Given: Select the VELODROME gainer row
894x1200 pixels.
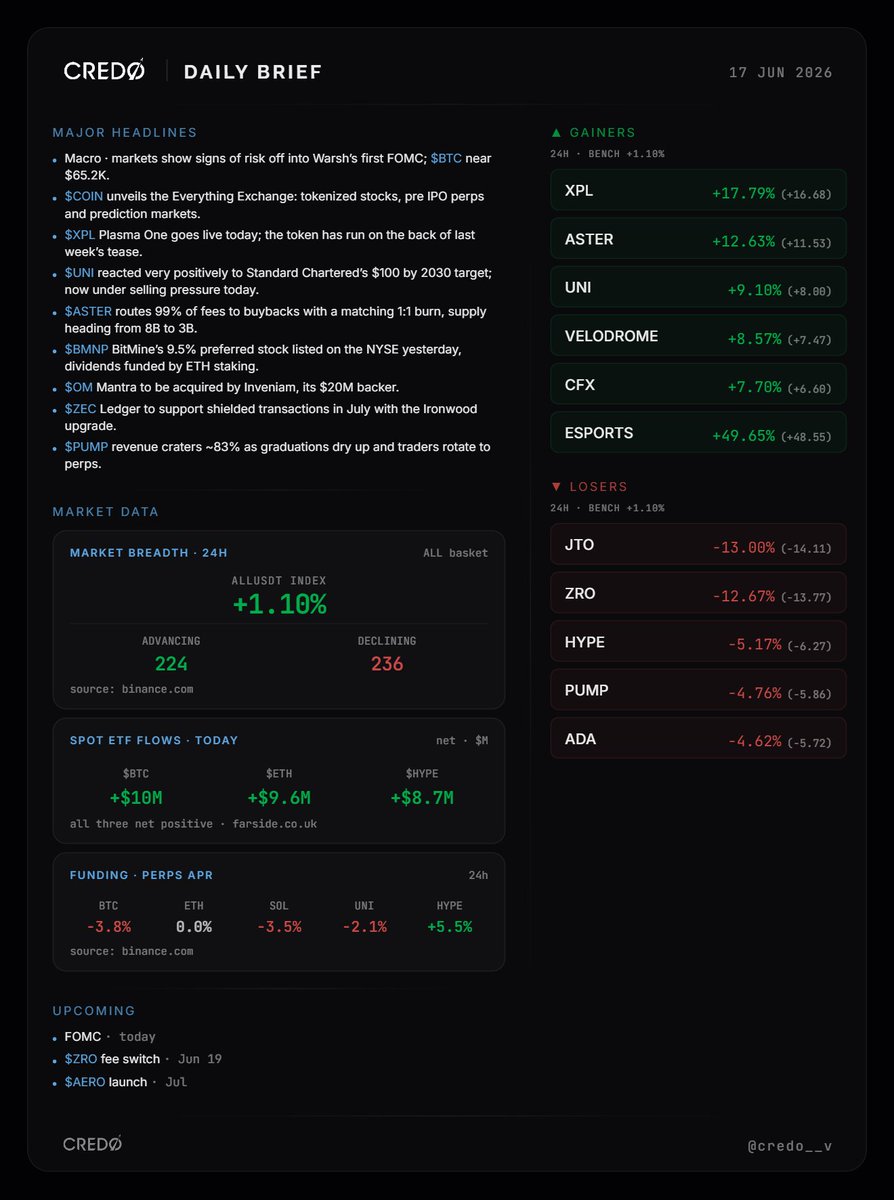Looking at the screenshot, I should point(698,337).
